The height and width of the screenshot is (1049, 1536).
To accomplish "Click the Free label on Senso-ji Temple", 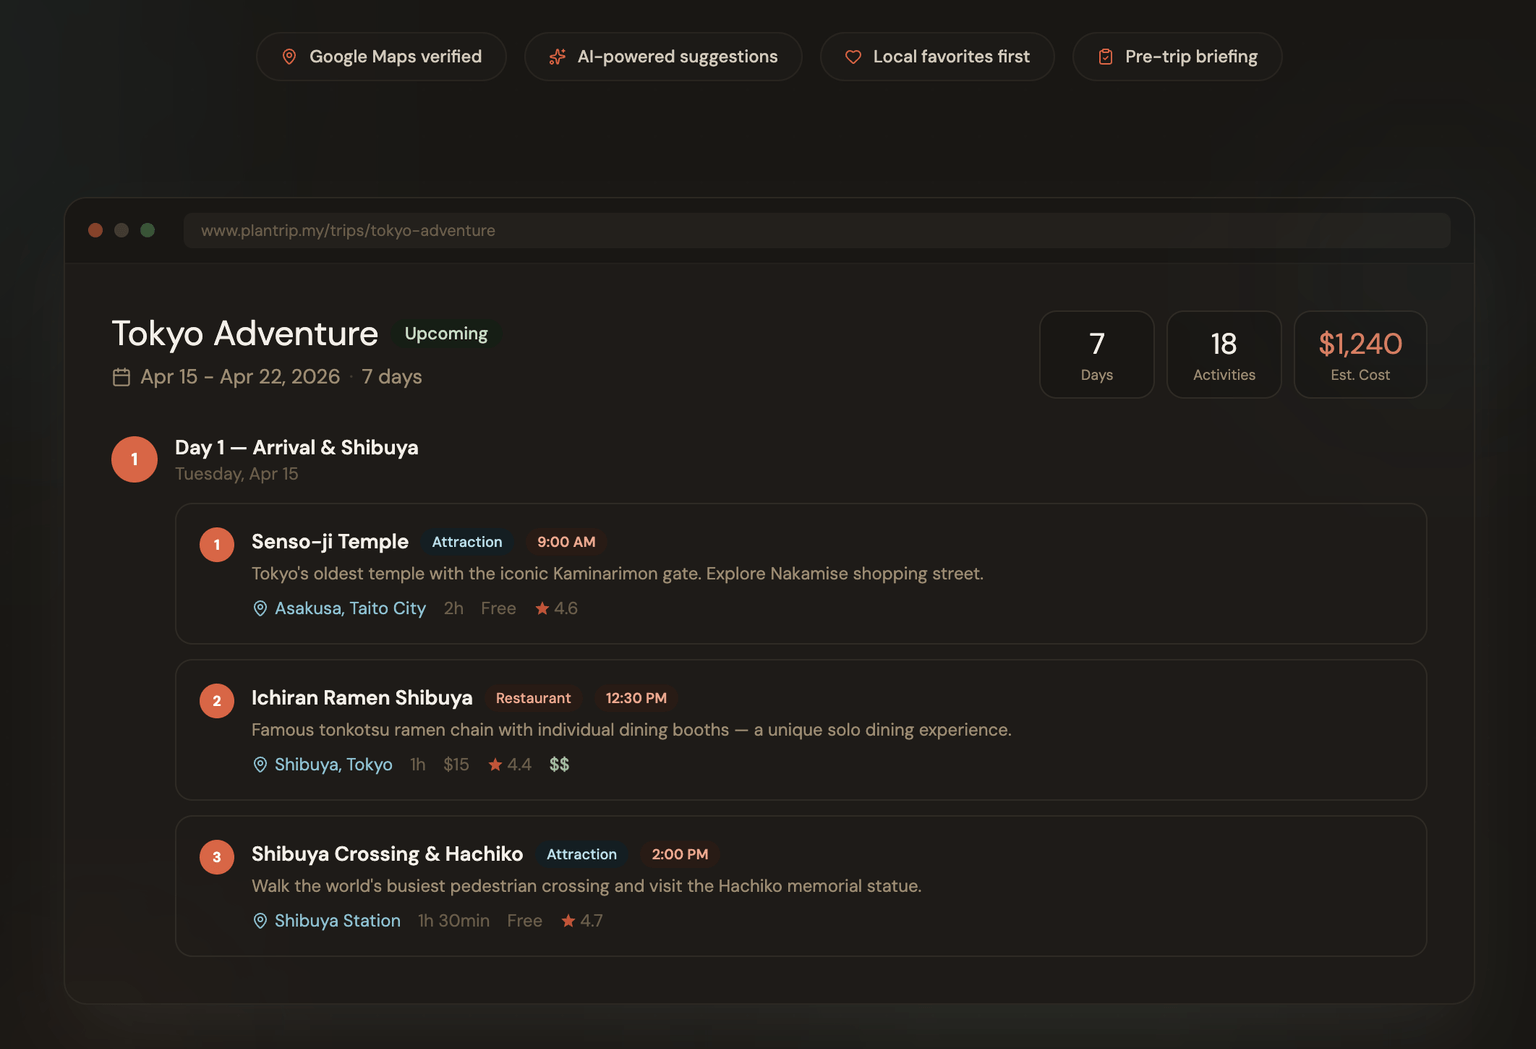I will 498,608.
